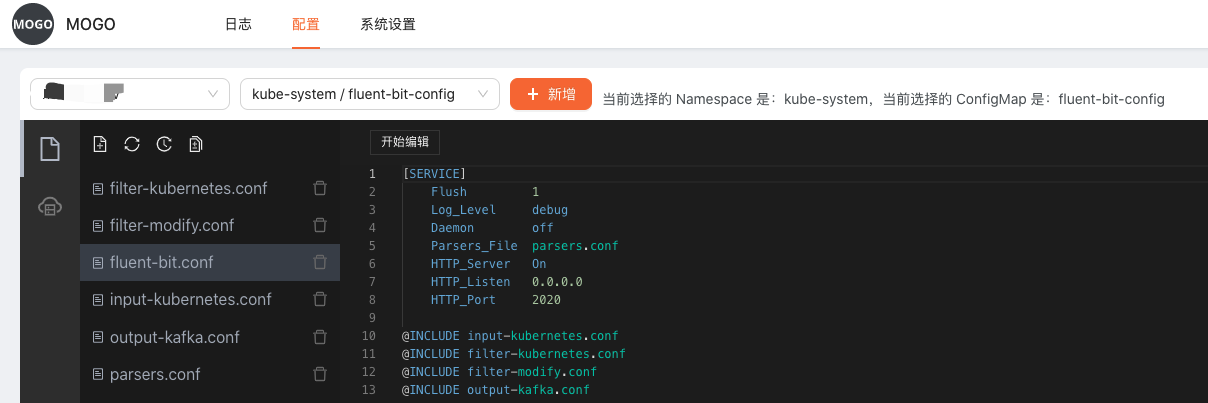Click the new file icon in file toolbar
1208x403 pixels.
(x=100, y=144)
